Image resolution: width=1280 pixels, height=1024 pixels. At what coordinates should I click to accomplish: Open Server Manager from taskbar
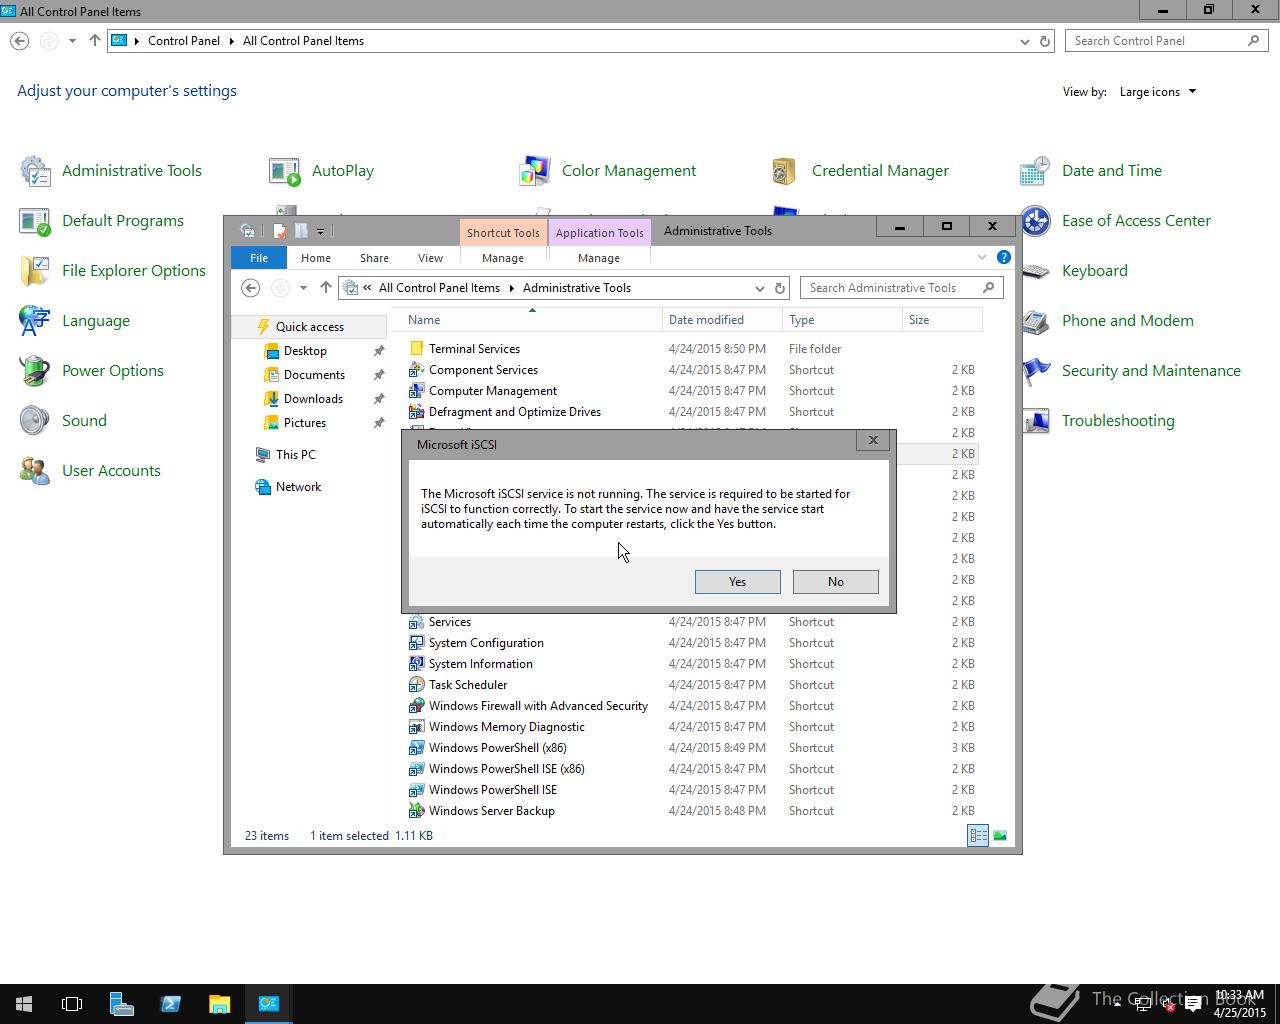tap(121, 1004)
